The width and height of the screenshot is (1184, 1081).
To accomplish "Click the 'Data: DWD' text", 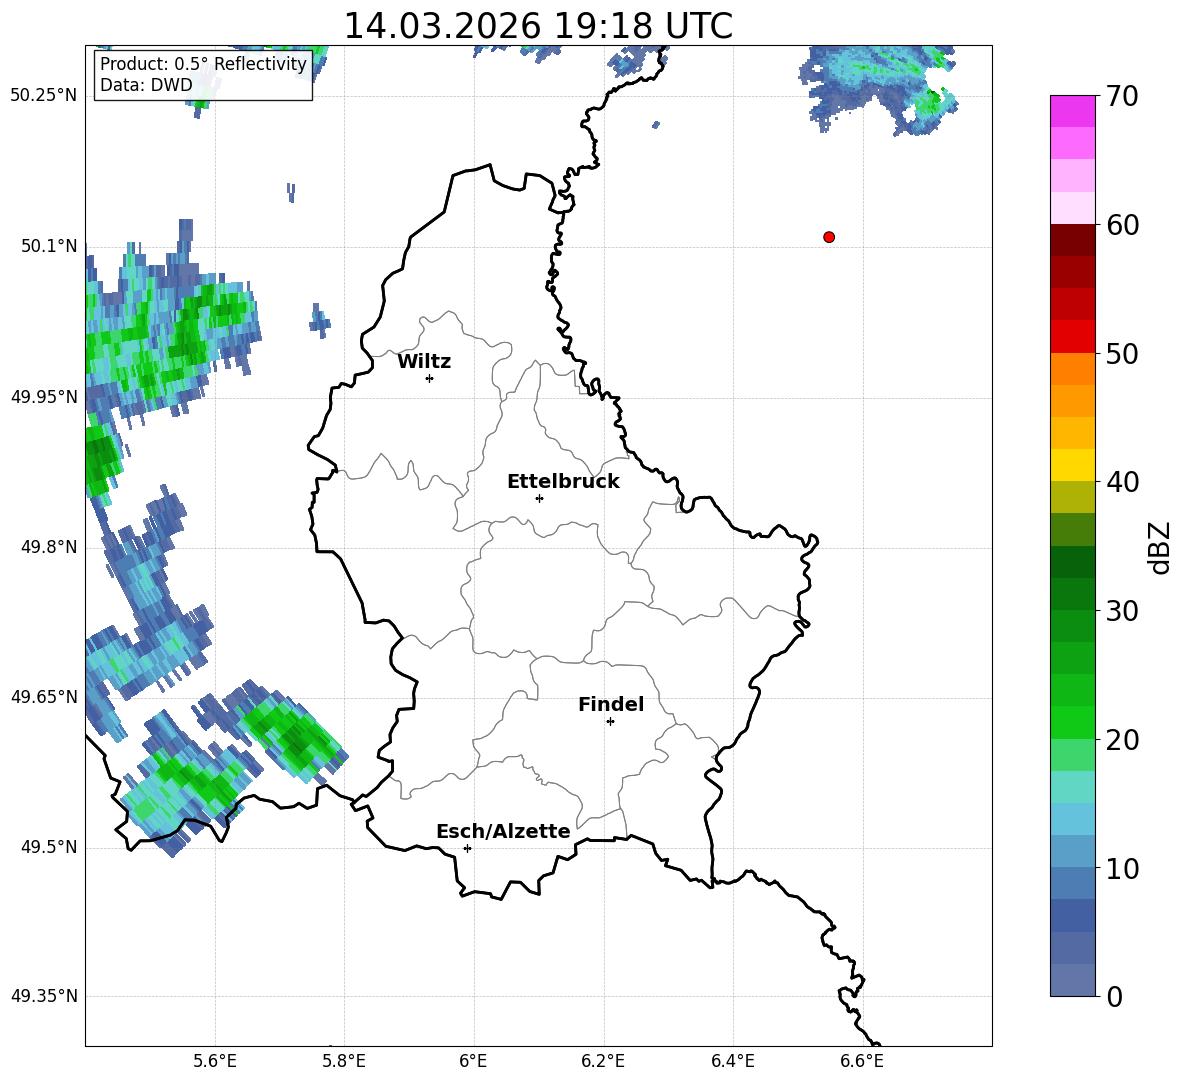I will coord(146,85).
